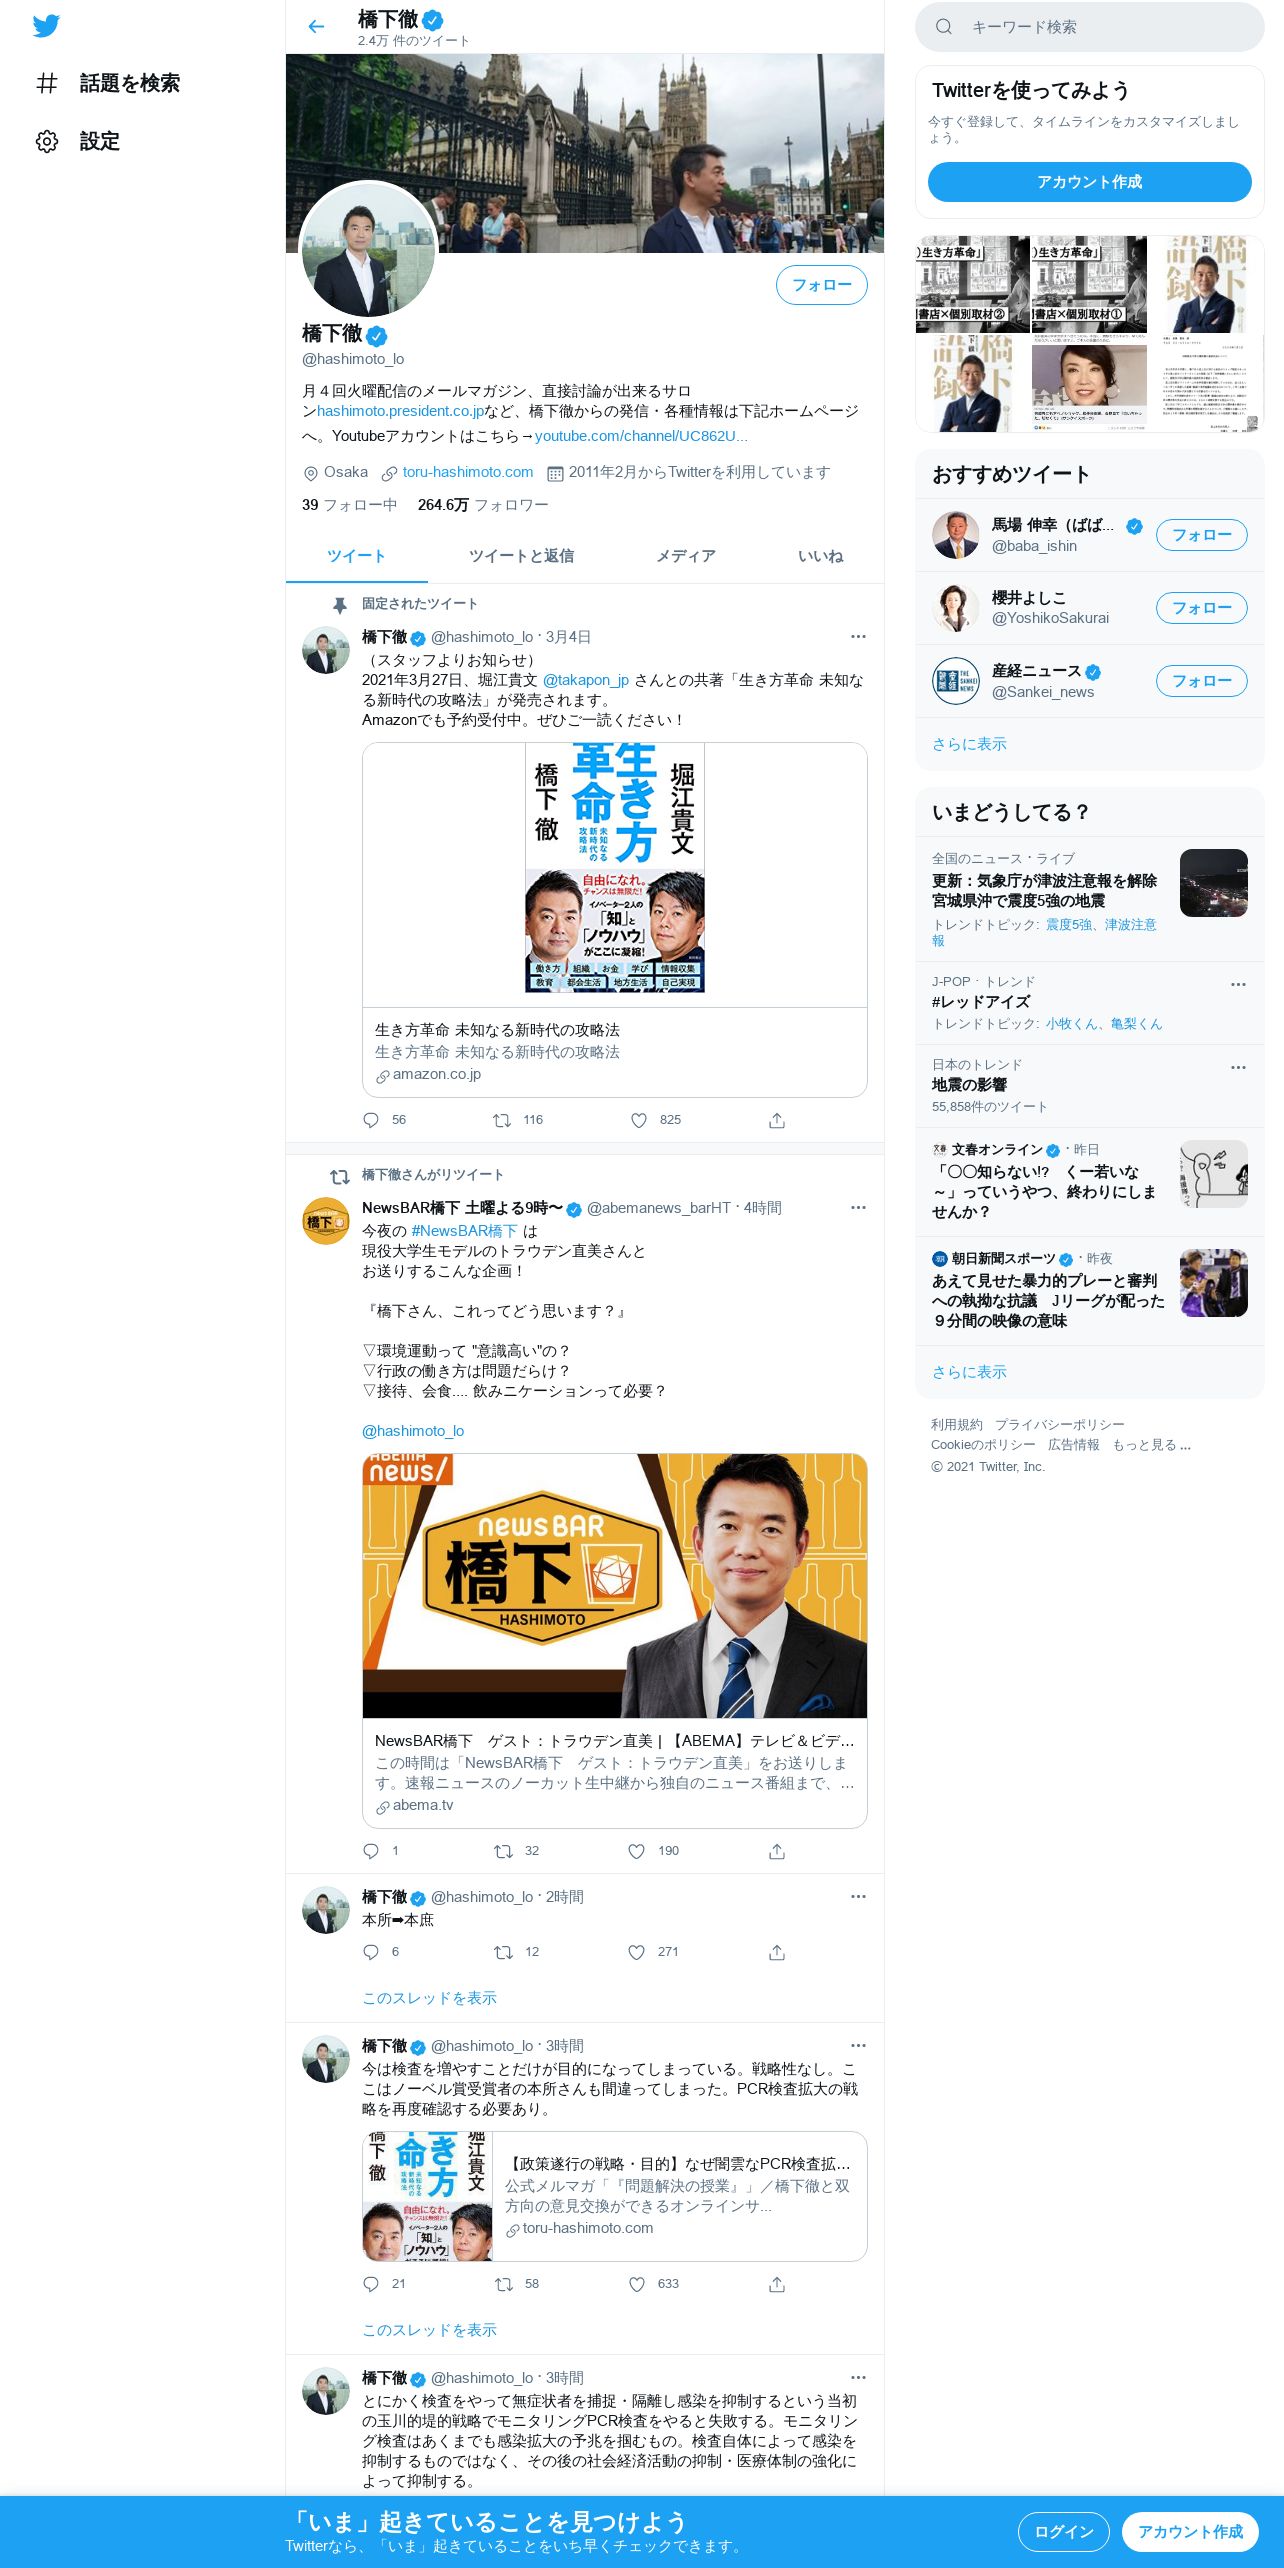Like the 本所➡本庶 tweet with 271
Screen dimensions: 1284x2568
(x=637, y=1952)
